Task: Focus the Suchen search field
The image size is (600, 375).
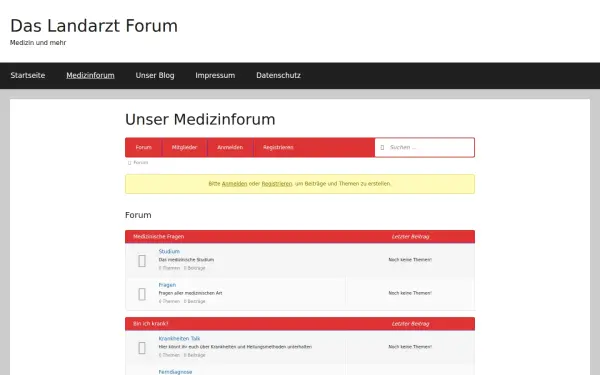Action: (425, 147)
